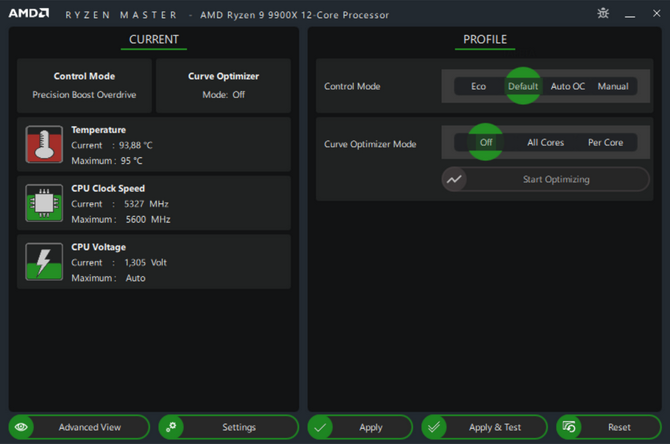
Task: Click the CPU Clock Speed heading
Action: click(108, 188)
